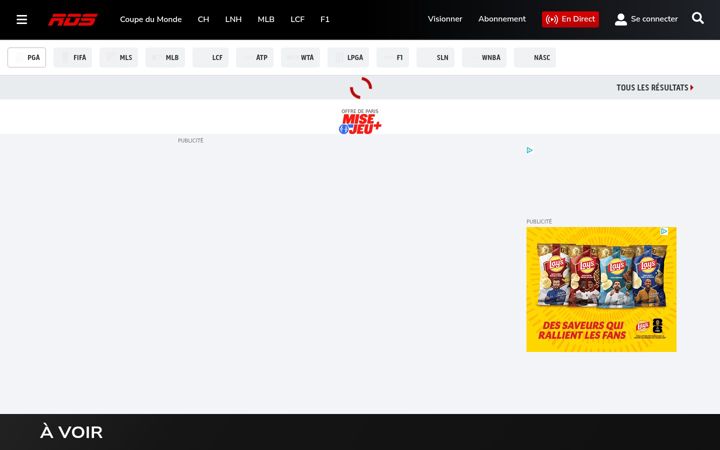The height and width of the screenshot is (450, 720).
Task: Click the Visionner link
Action: tap(444, 19)
